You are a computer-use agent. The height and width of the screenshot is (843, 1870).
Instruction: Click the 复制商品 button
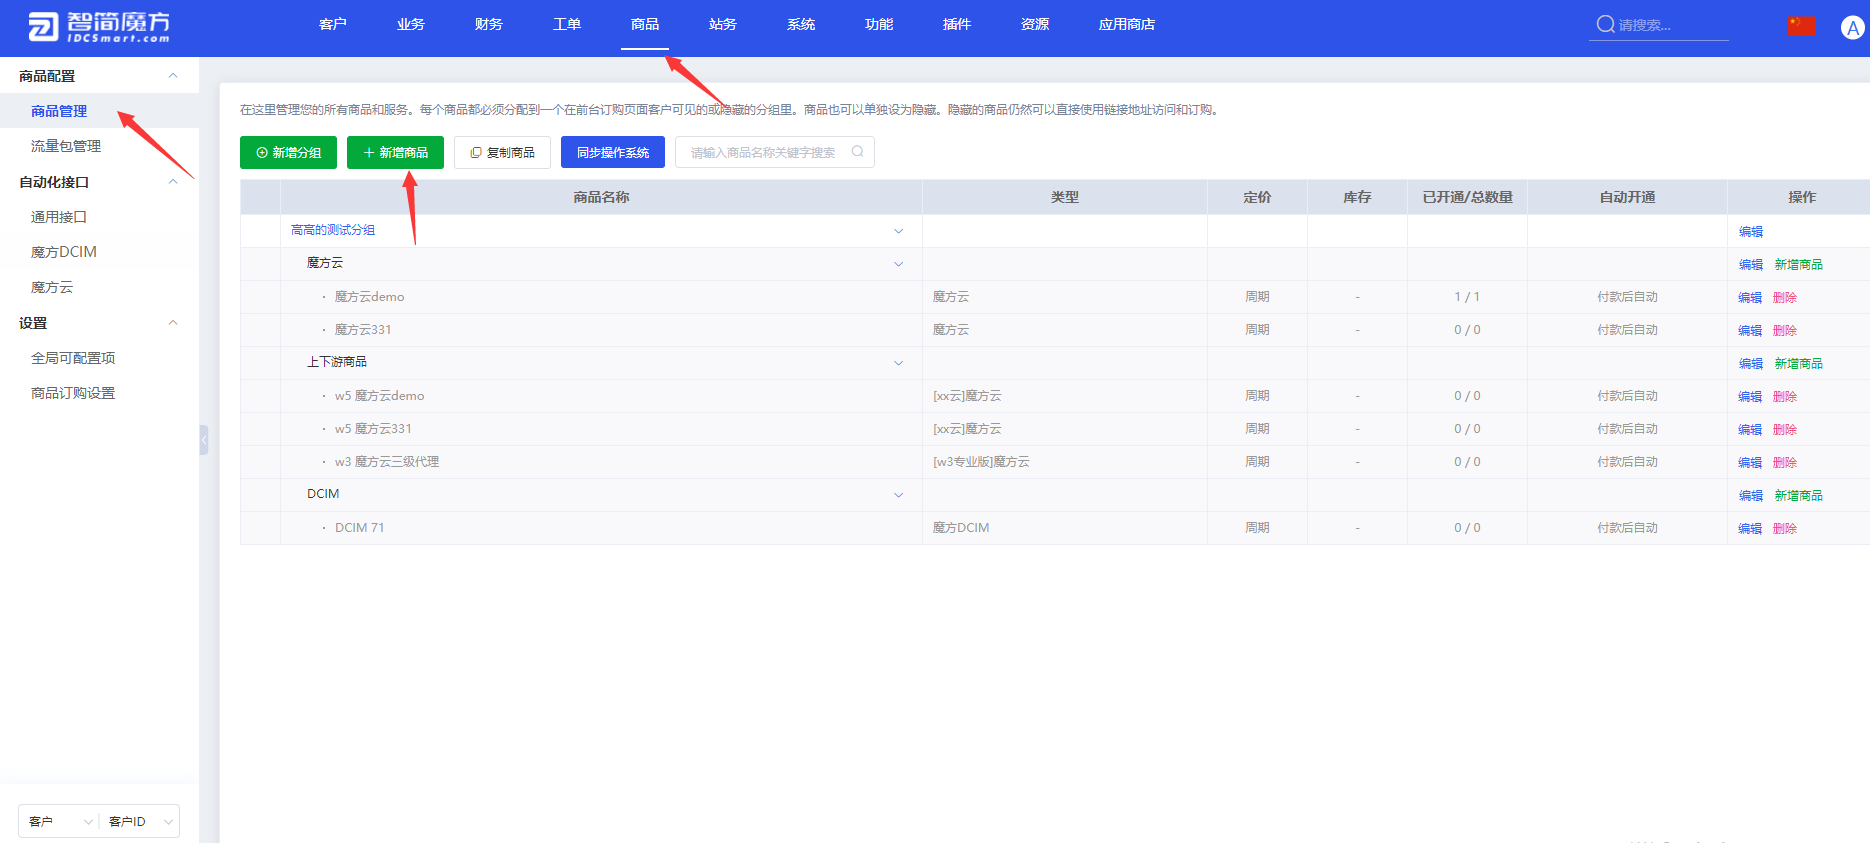point(502,153)
